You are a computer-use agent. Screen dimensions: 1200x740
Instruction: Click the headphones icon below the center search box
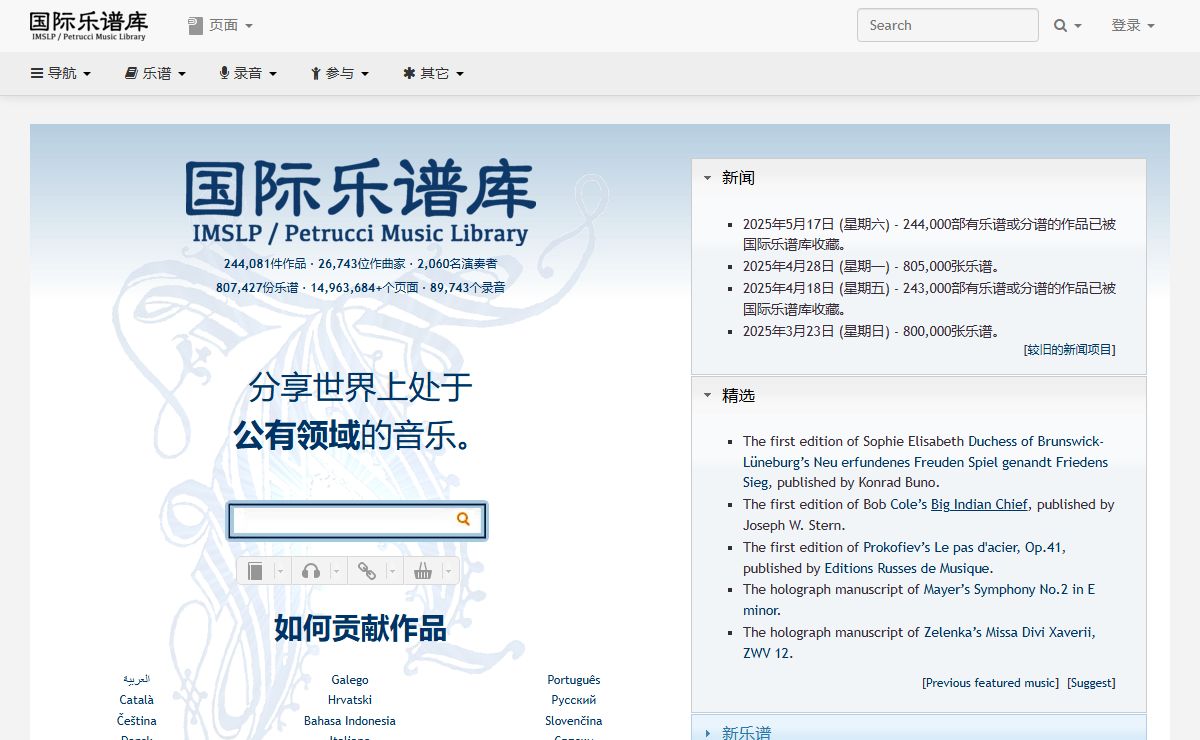coord(311,571)
